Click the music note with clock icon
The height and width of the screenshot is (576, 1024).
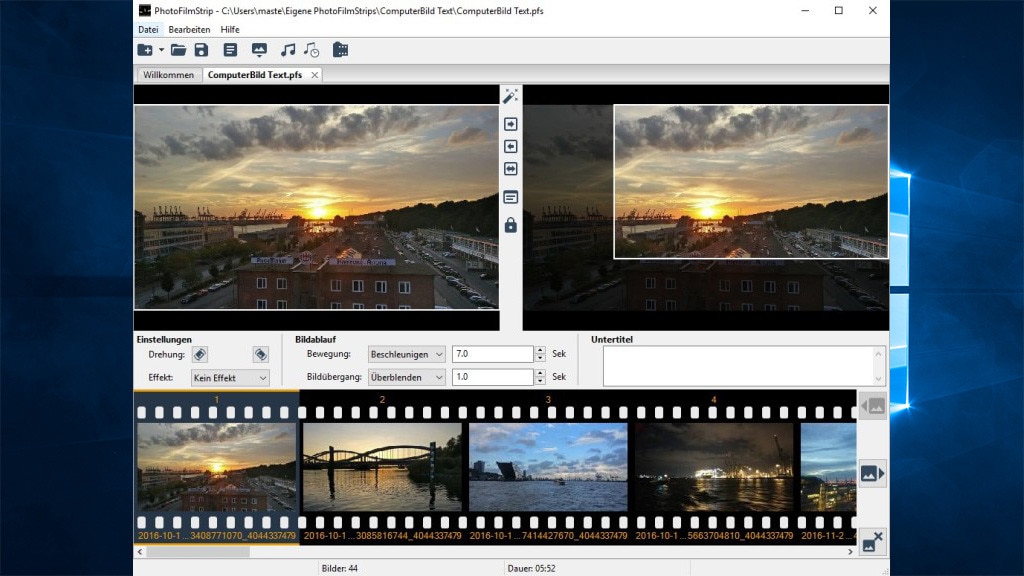coord(312,50)
